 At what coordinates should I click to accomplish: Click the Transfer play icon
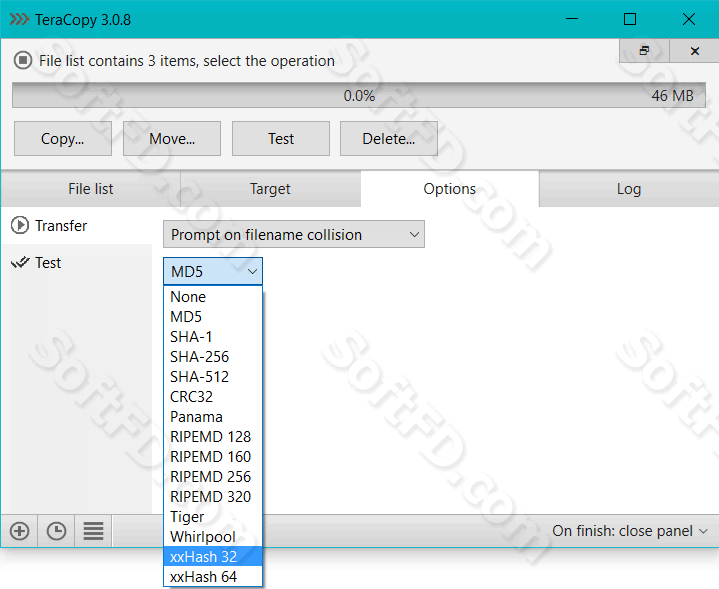[x=20, y=225]
